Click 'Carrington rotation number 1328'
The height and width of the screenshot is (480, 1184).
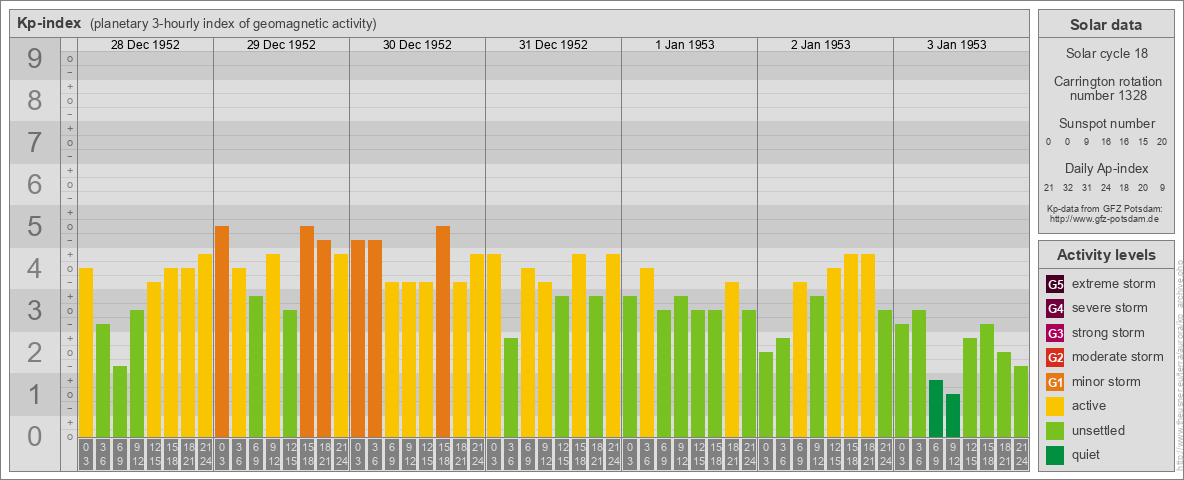click(x=1106, y=88)
